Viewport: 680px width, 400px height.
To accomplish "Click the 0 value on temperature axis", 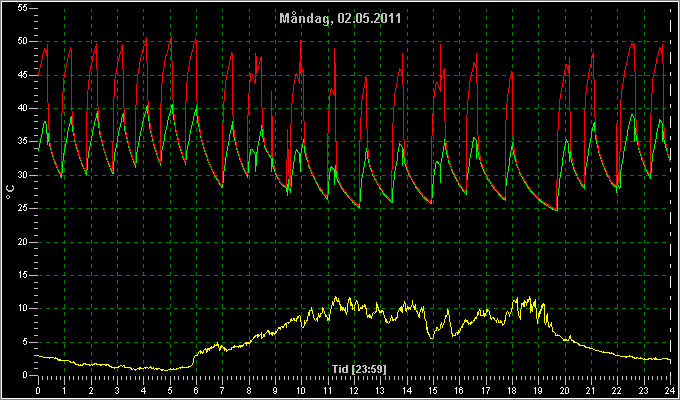I will tap(25, 375).
